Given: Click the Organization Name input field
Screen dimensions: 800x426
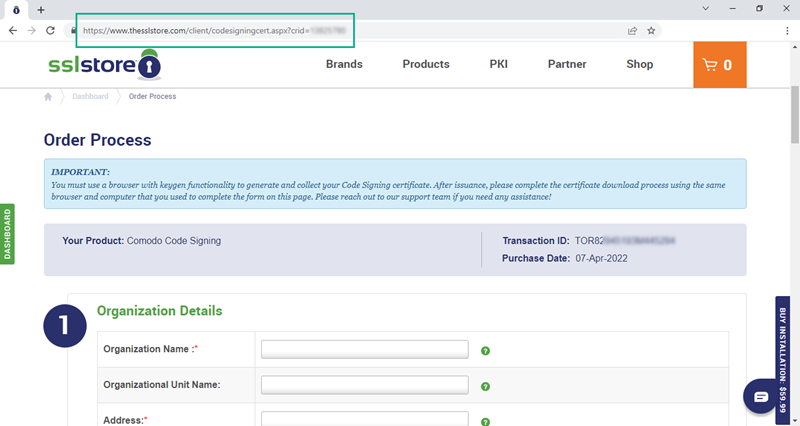Looking at the screenshot, I should pyautogui.click(x=365, y=349).
